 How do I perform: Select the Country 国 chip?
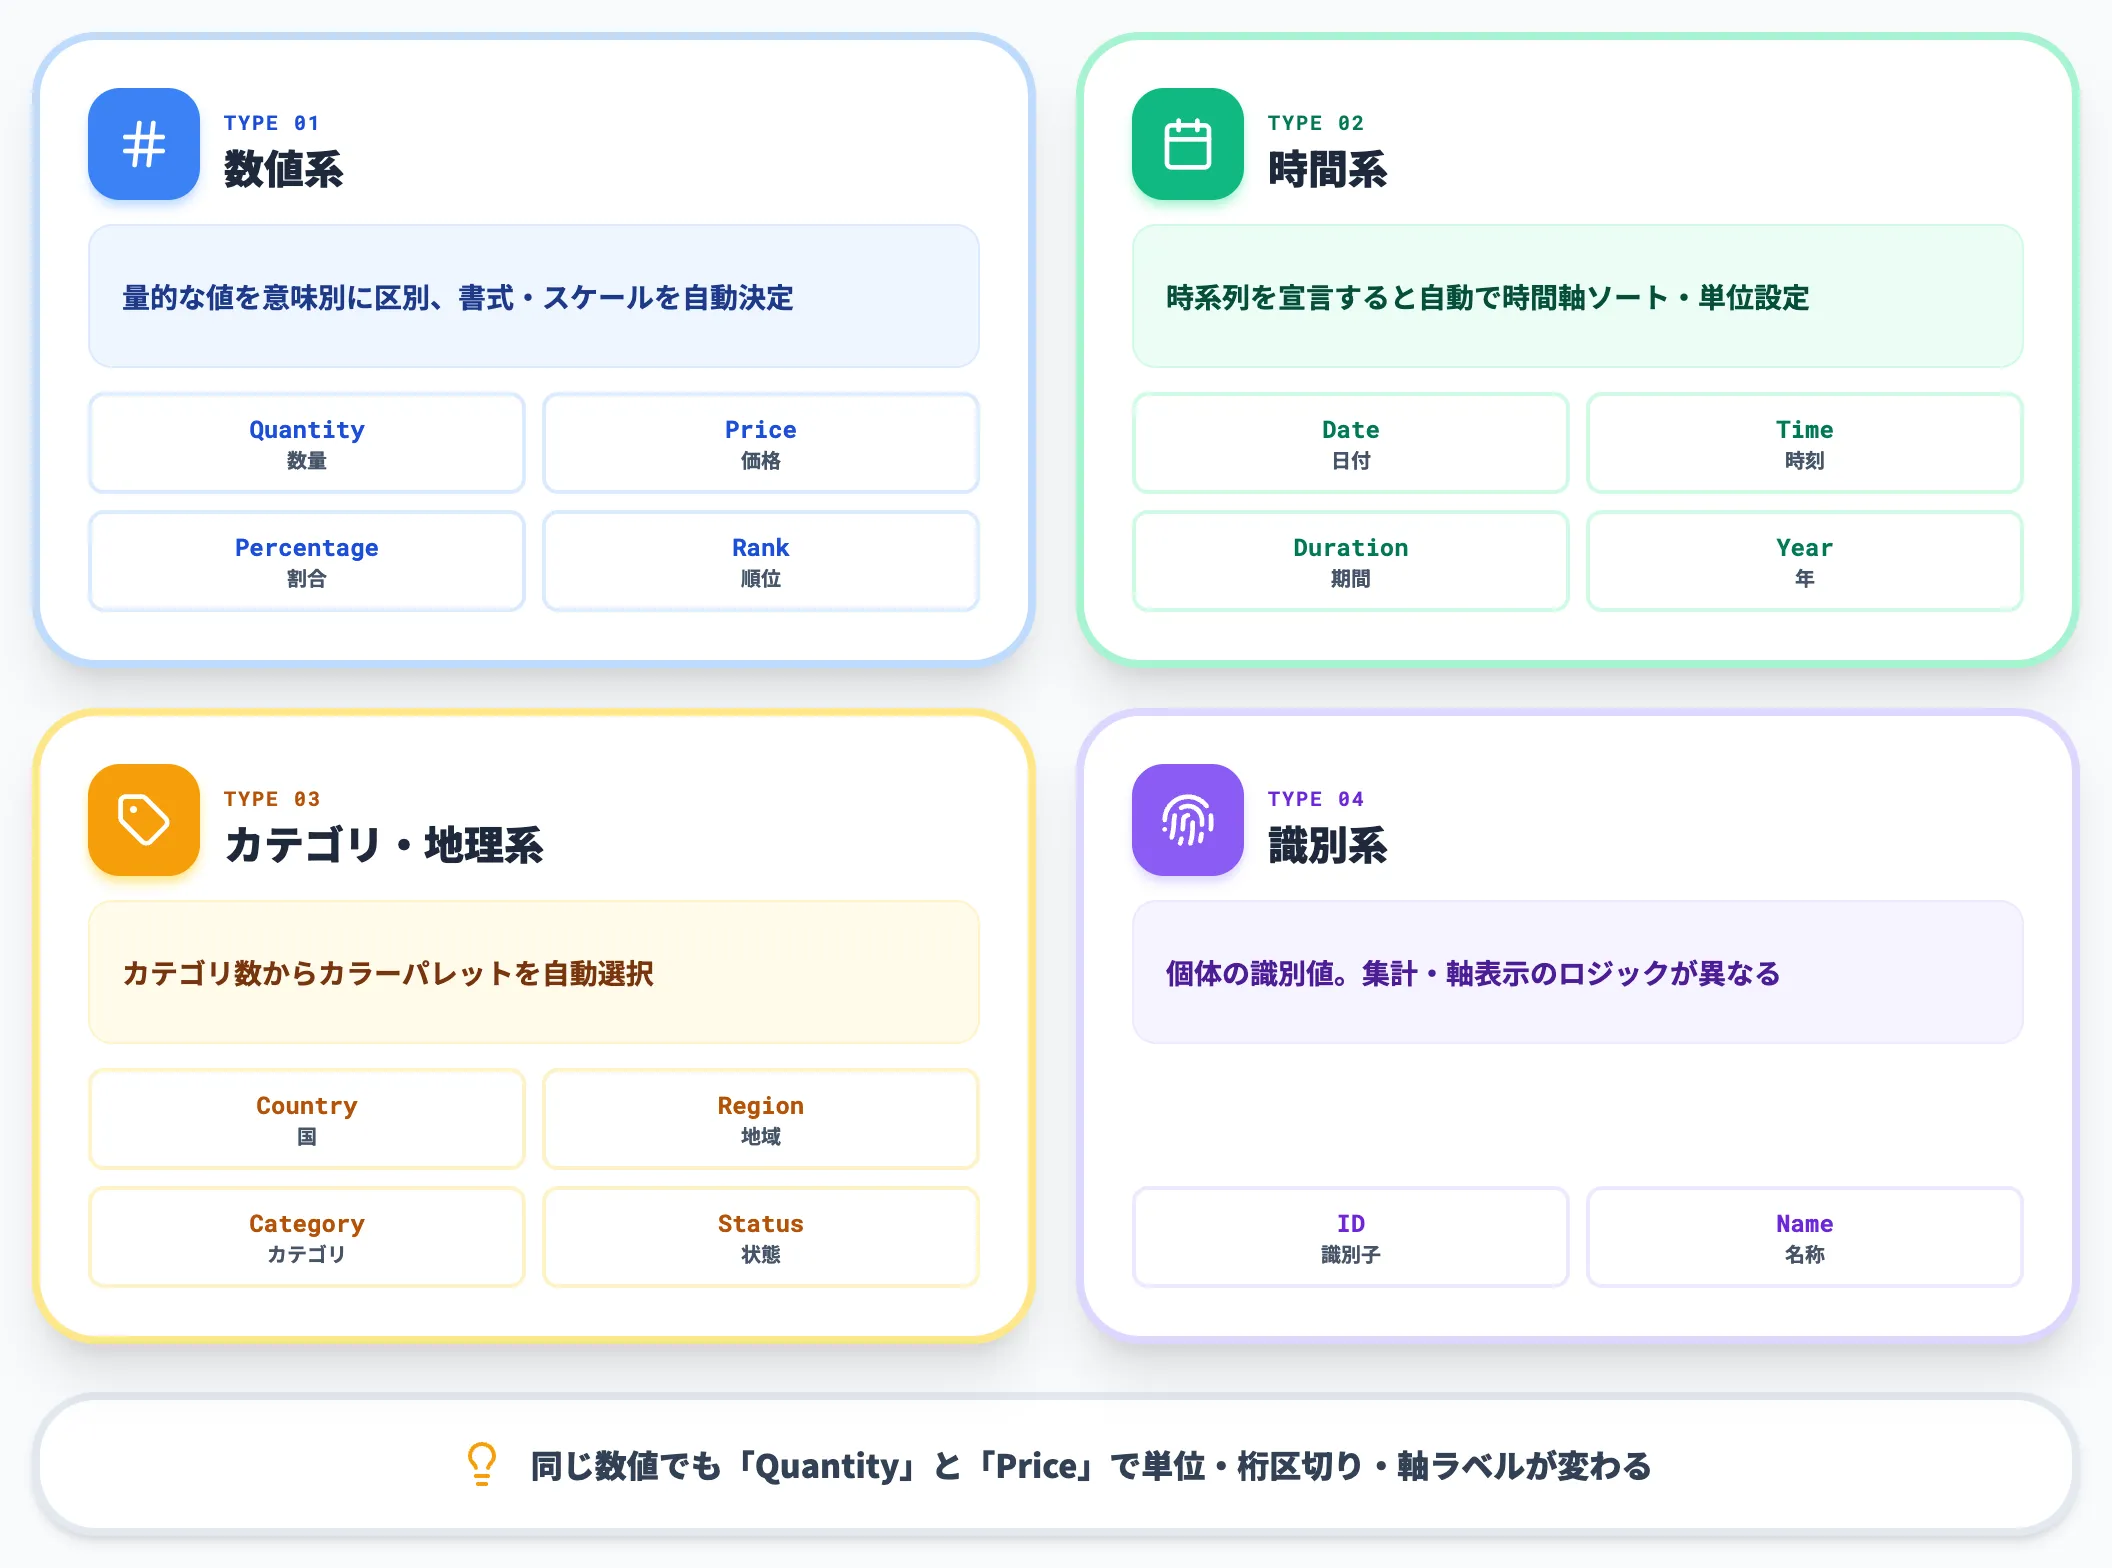click(x=307, y=1119)
